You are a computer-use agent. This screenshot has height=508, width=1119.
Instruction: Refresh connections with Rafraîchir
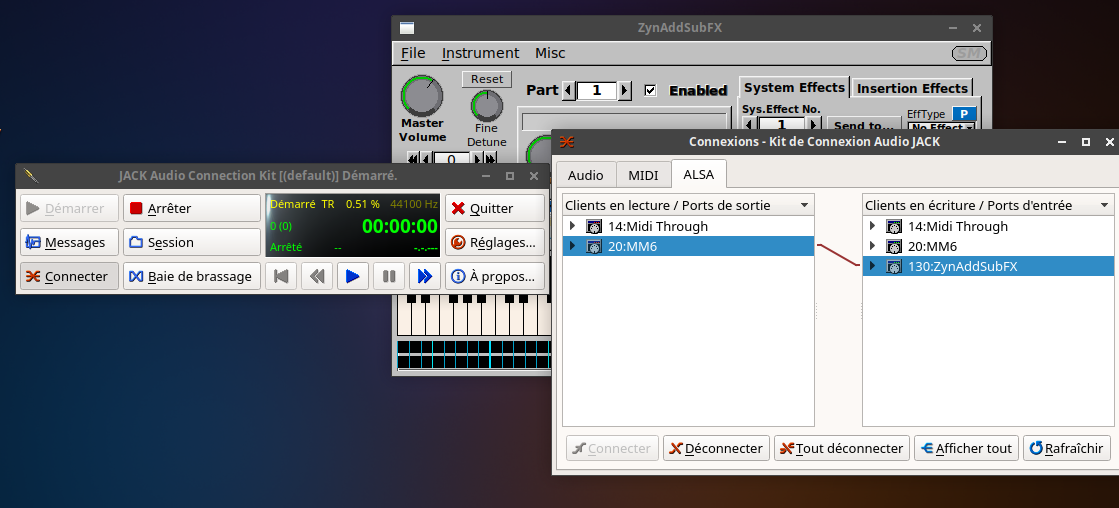pos(1067,448)
